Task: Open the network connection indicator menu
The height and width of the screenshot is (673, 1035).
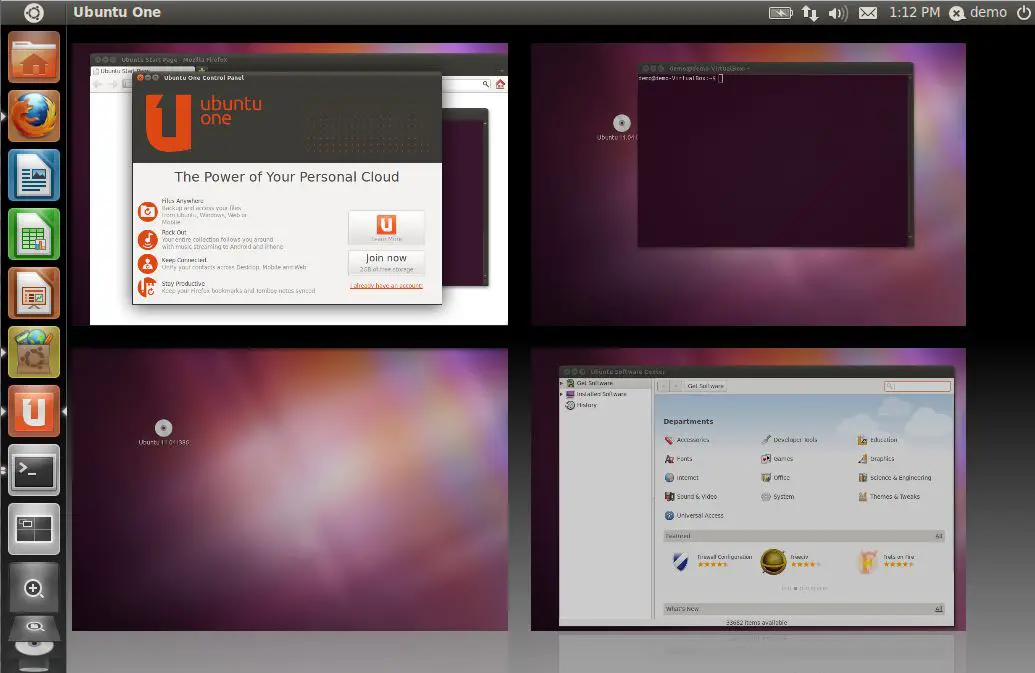Action: (x=810, y=13)
